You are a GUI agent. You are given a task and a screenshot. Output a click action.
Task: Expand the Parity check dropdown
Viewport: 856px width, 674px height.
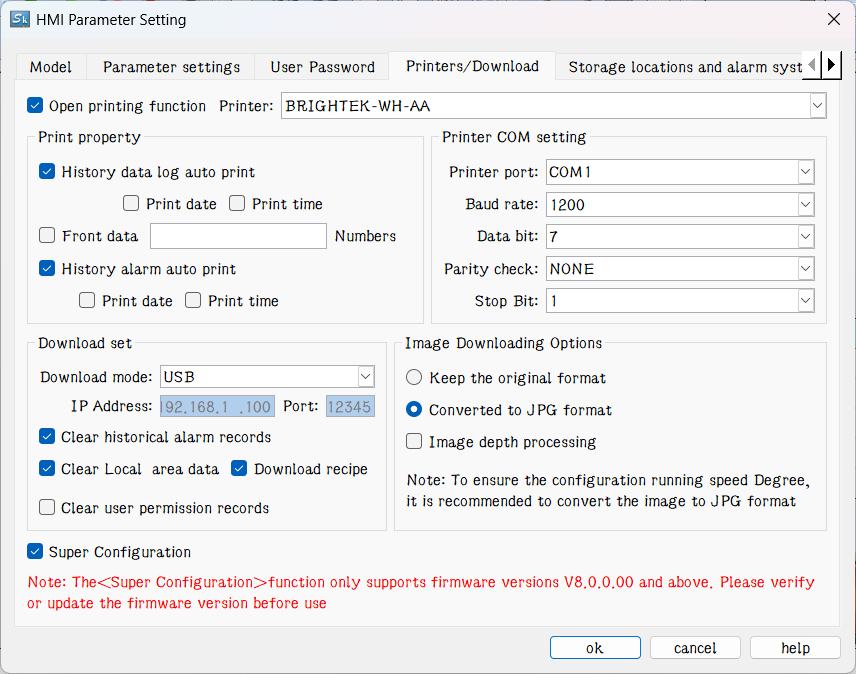[x=805, y=269]
